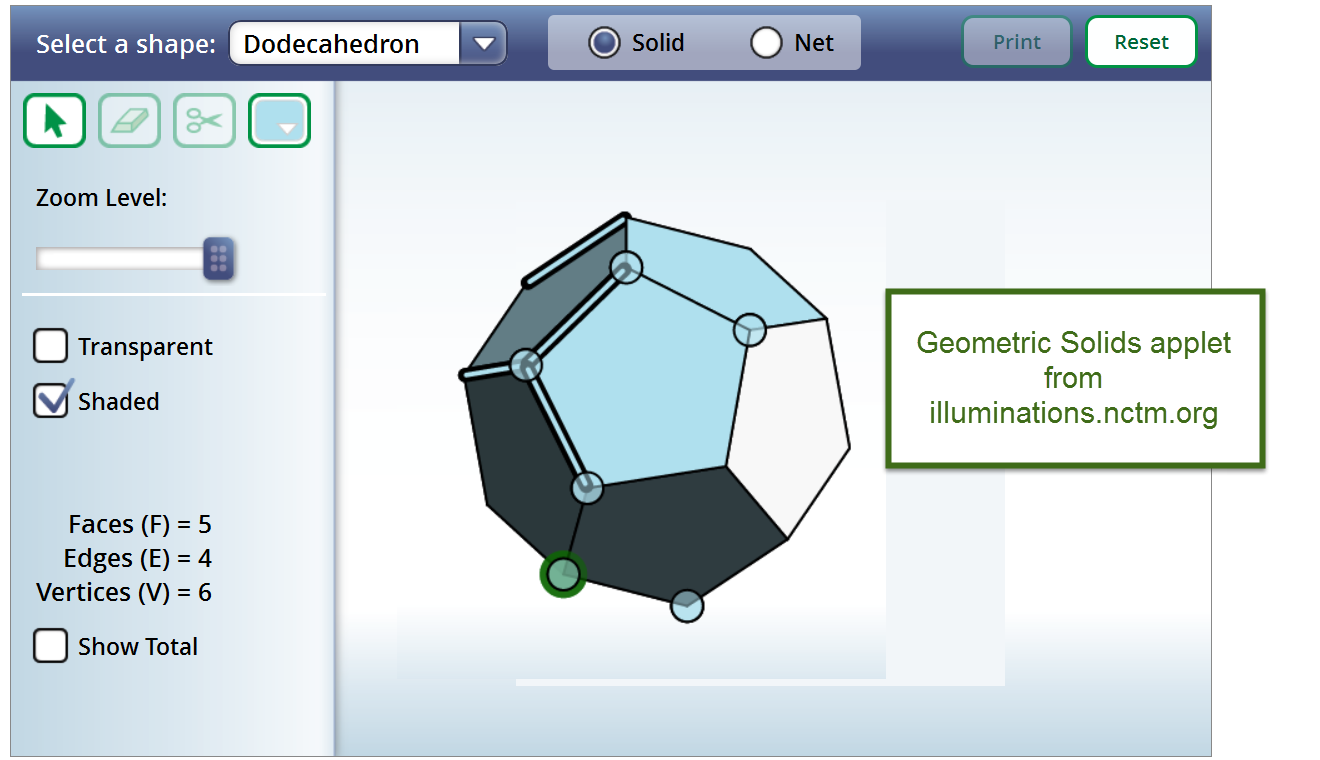Image resolution: width=1320 pixels, height=760 pixels.
Task: Click the highlighted green vertex on the dodecahedron
Action: (561, 576)
